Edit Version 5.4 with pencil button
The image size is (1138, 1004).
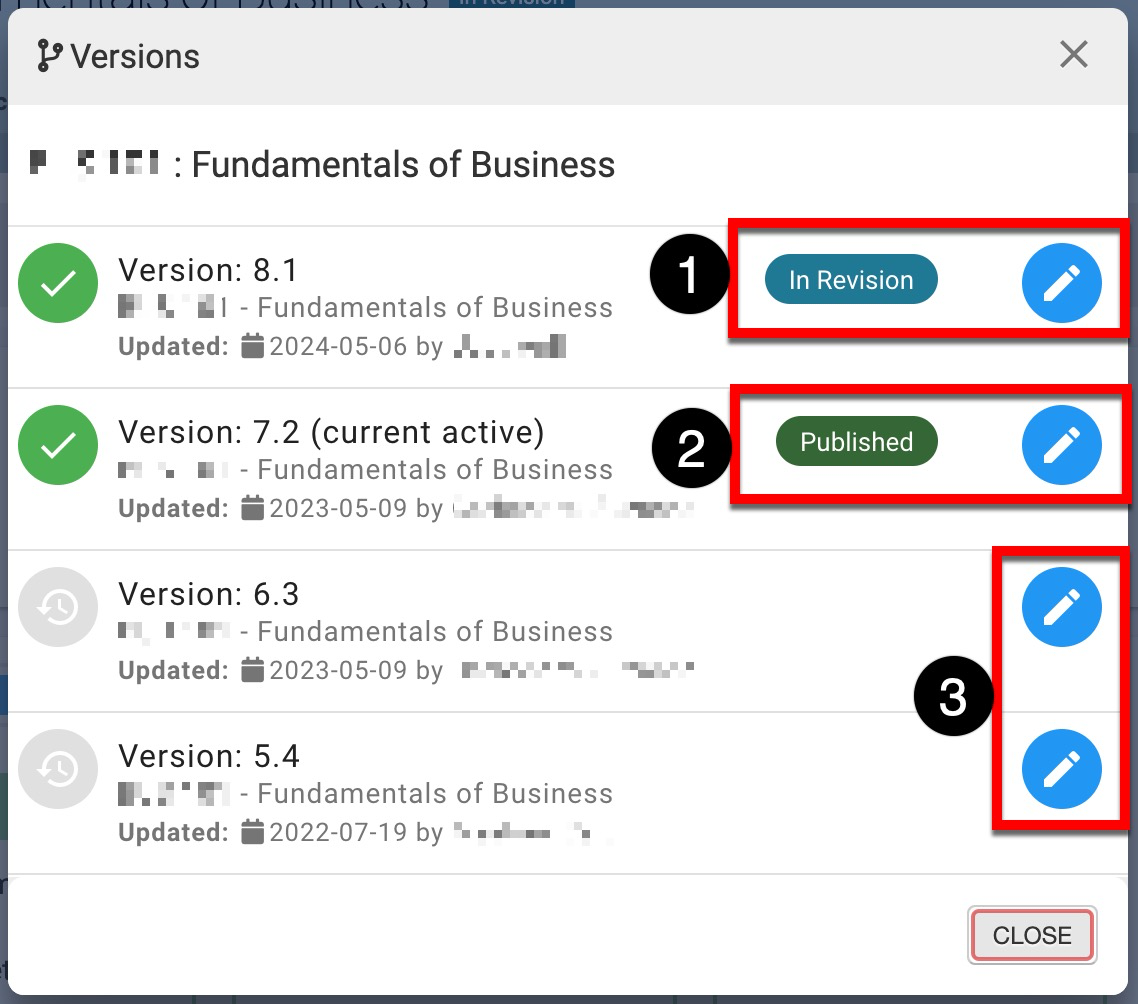pos(1061,769)
